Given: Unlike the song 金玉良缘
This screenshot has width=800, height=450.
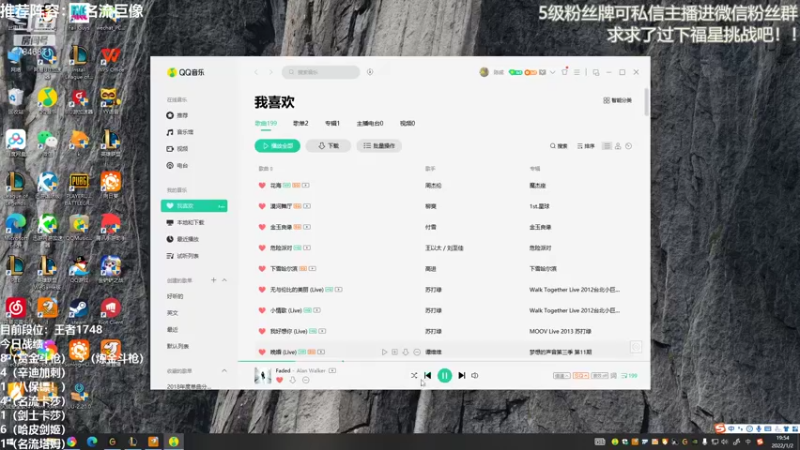Looking at the screenshot, I should 262,227.
